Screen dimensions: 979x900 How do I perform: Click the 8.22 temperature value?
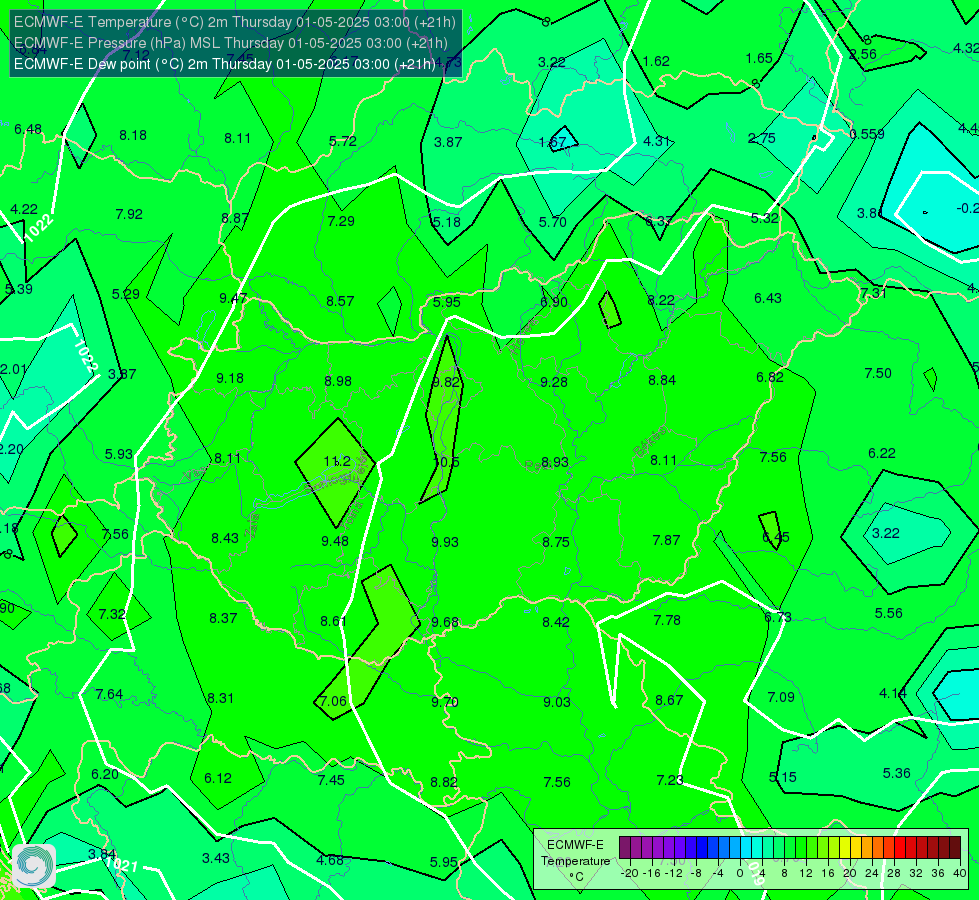click(x=661, y=300)
